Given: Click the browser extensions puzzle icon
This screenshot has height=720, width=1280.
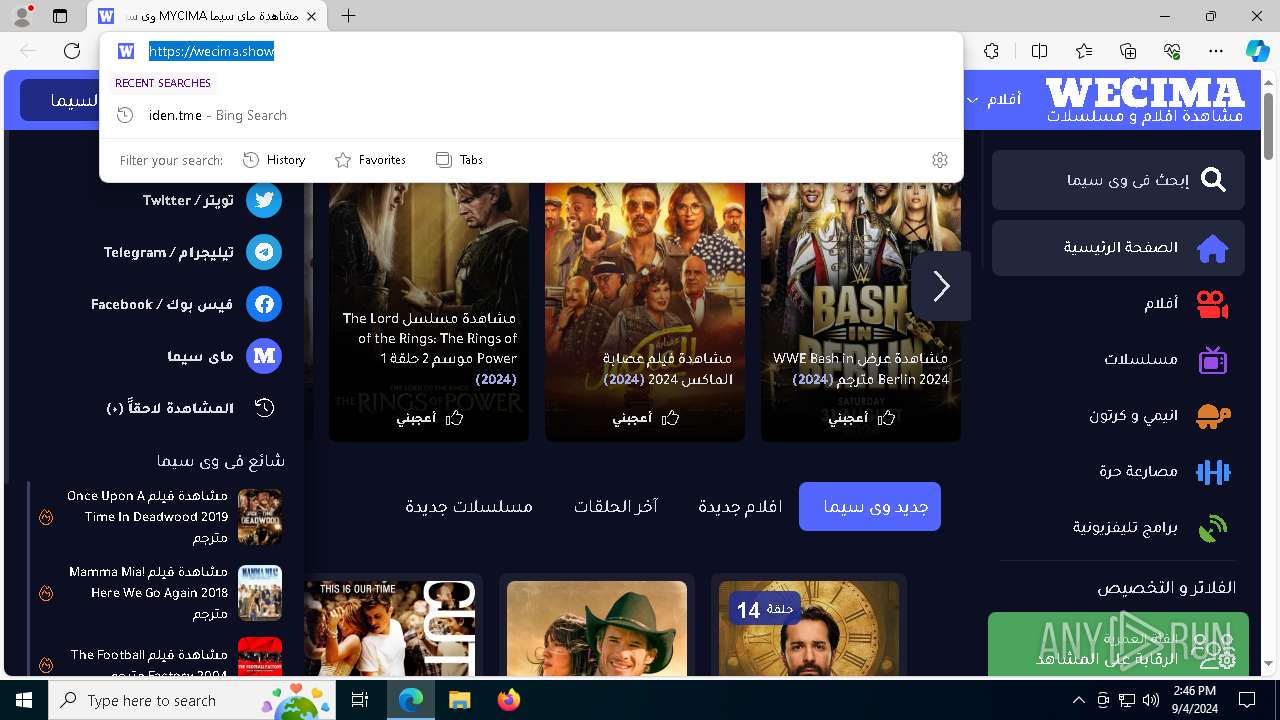Looking at the screenshot, I should coord(991,51).
